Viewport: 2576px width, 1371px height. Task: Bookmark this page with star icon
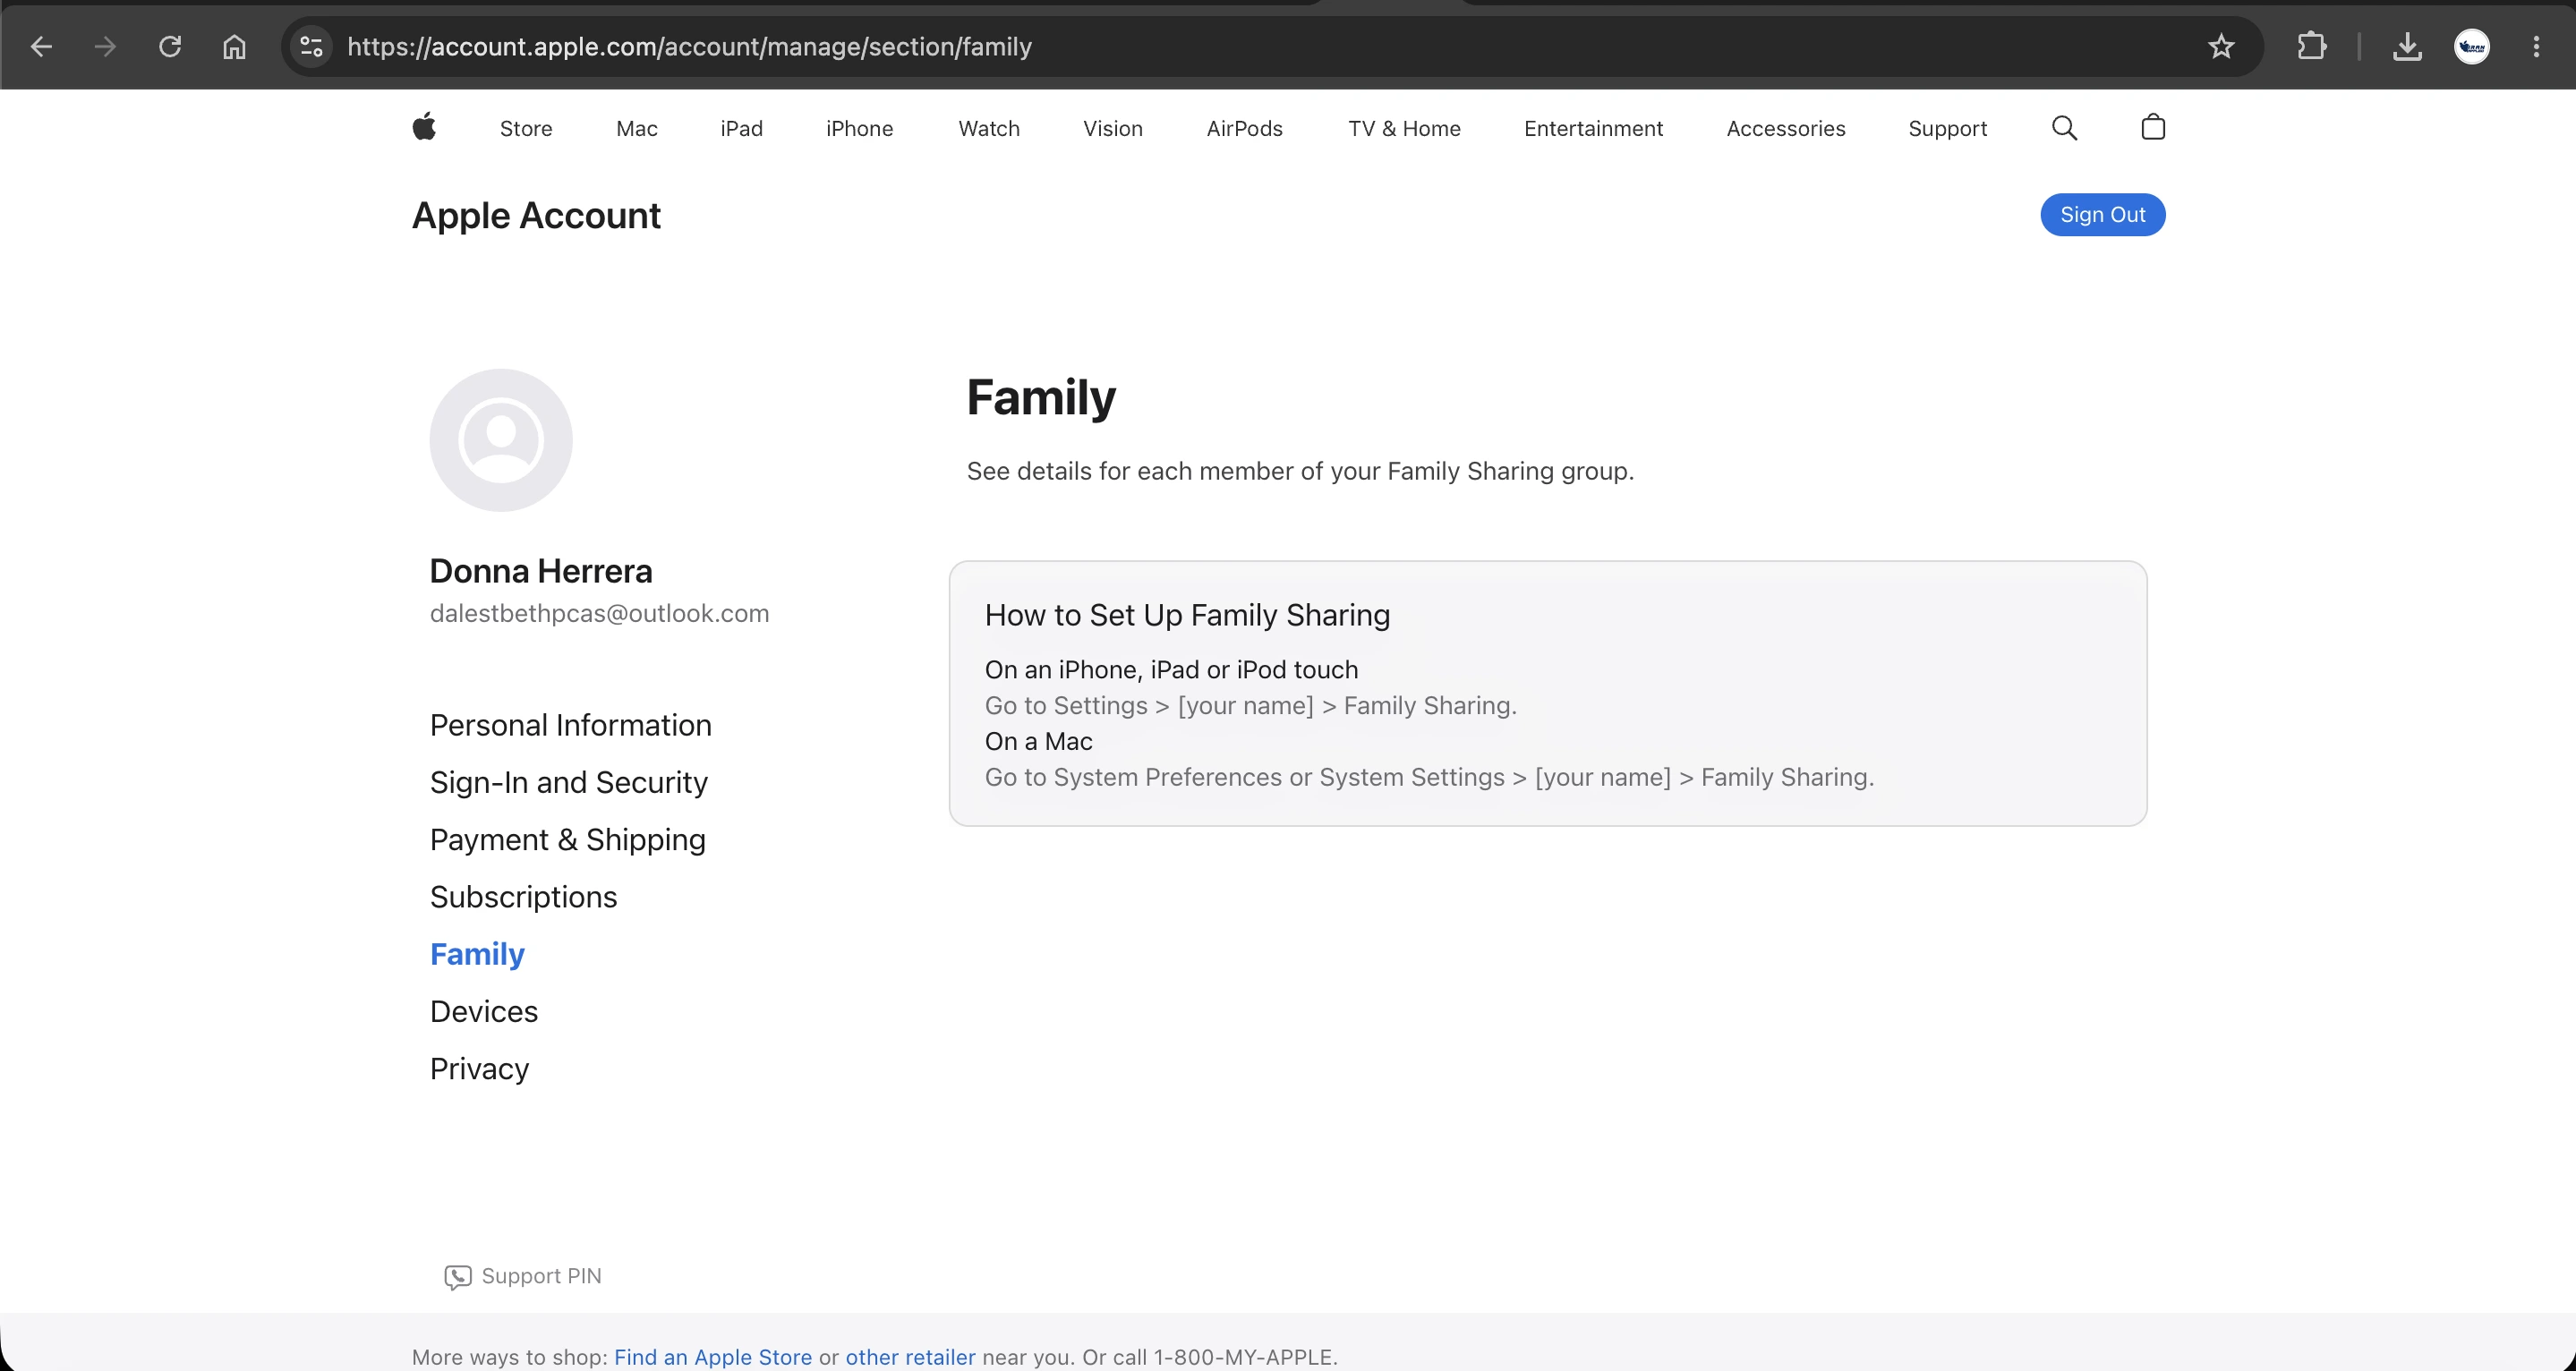point(2221,46)
